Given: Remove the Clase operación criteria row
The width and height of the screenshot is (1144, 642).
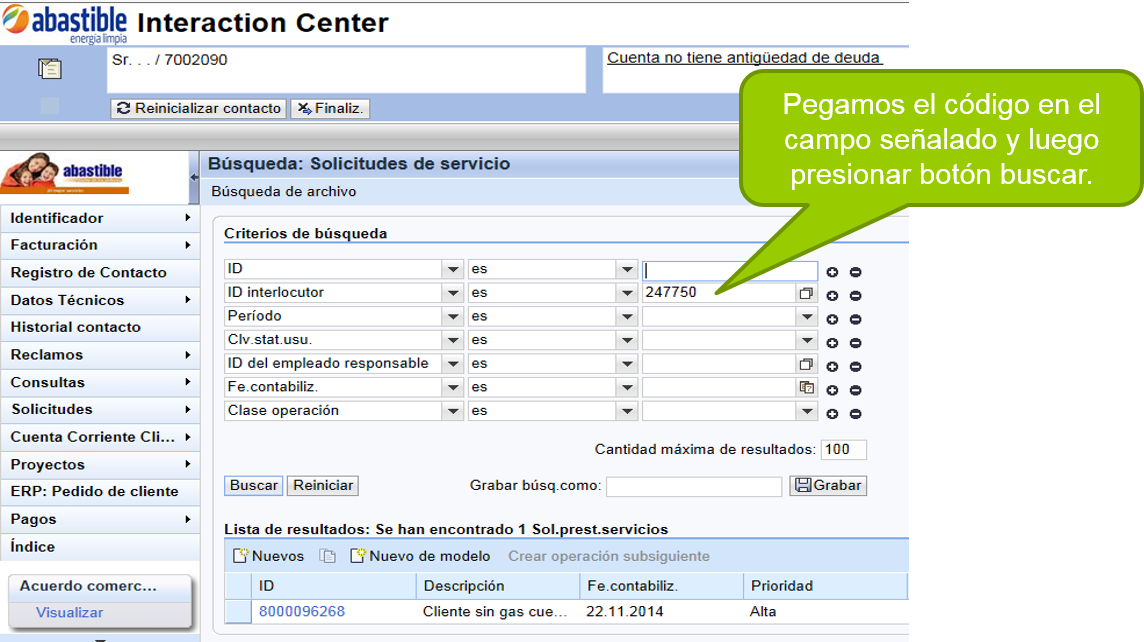Looking at the screenshot, I should (855, 414).
